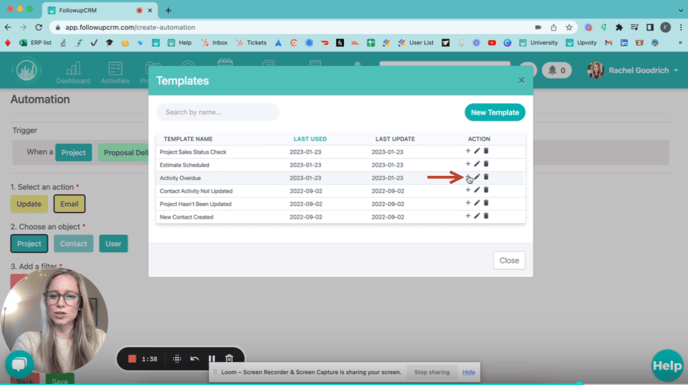Pause the Loom recording
Screen dimensions: 688x385
click(x=212, y=359)
